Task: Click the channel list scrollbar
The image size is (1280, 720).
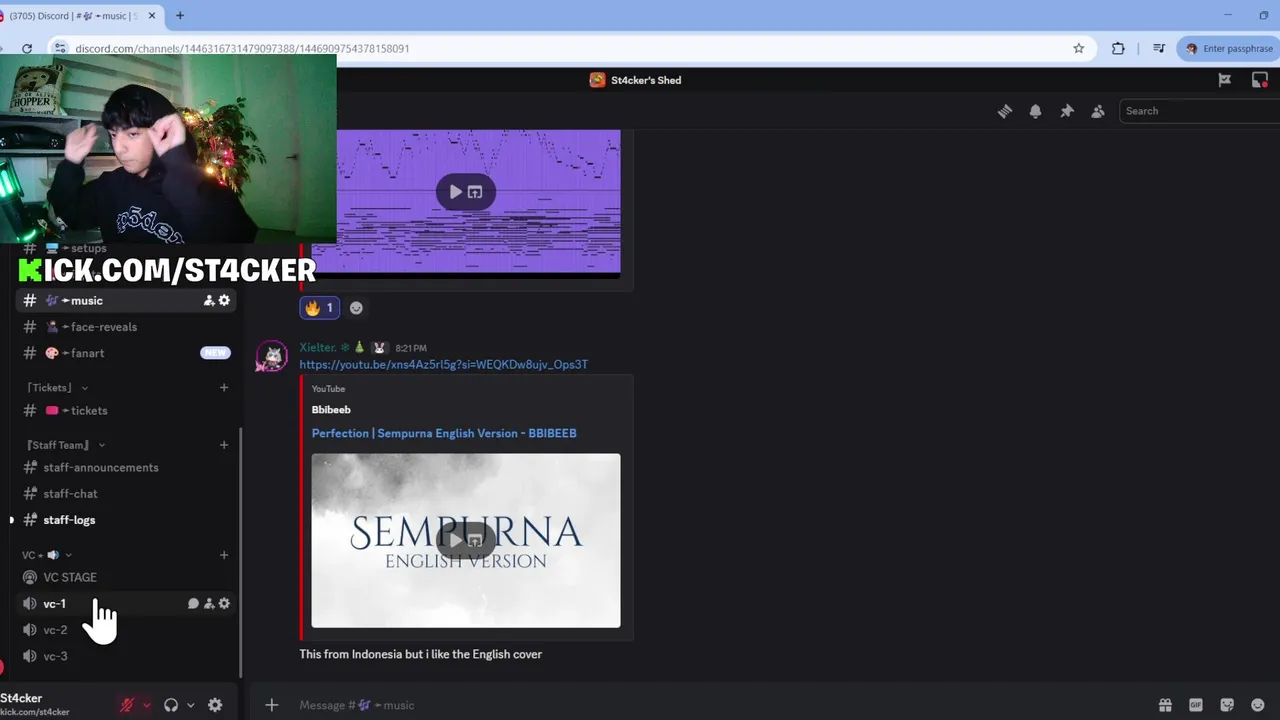Action: [240, 553]
